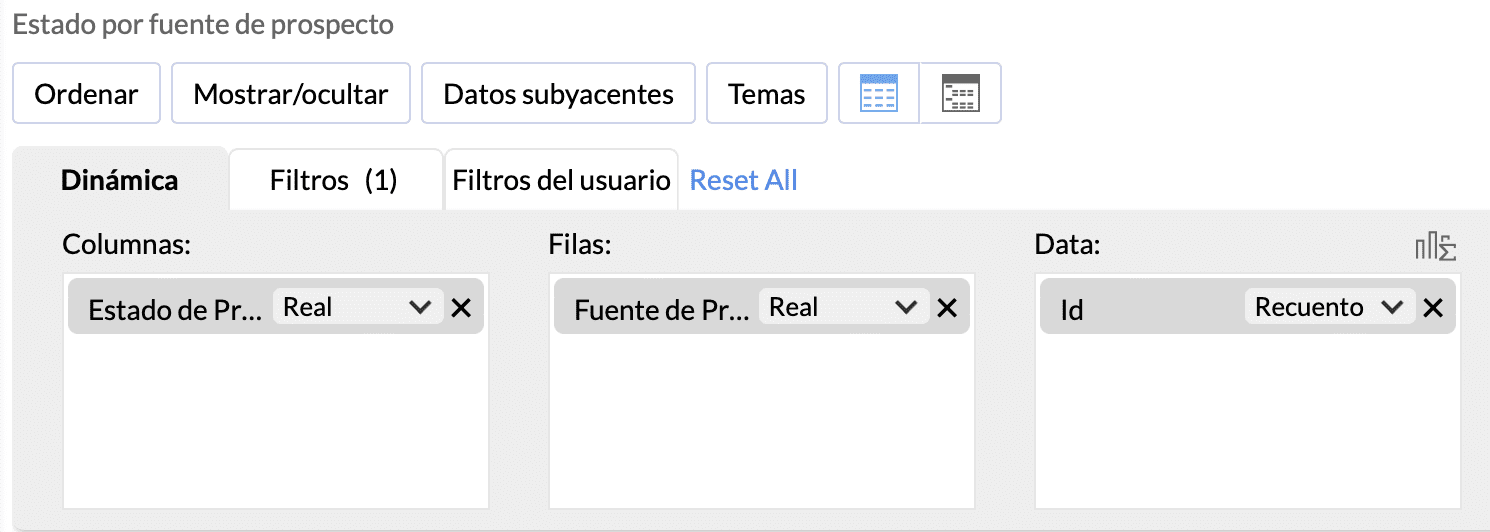
Task: Open the Dinámica tab
Action: click(120, 180)
